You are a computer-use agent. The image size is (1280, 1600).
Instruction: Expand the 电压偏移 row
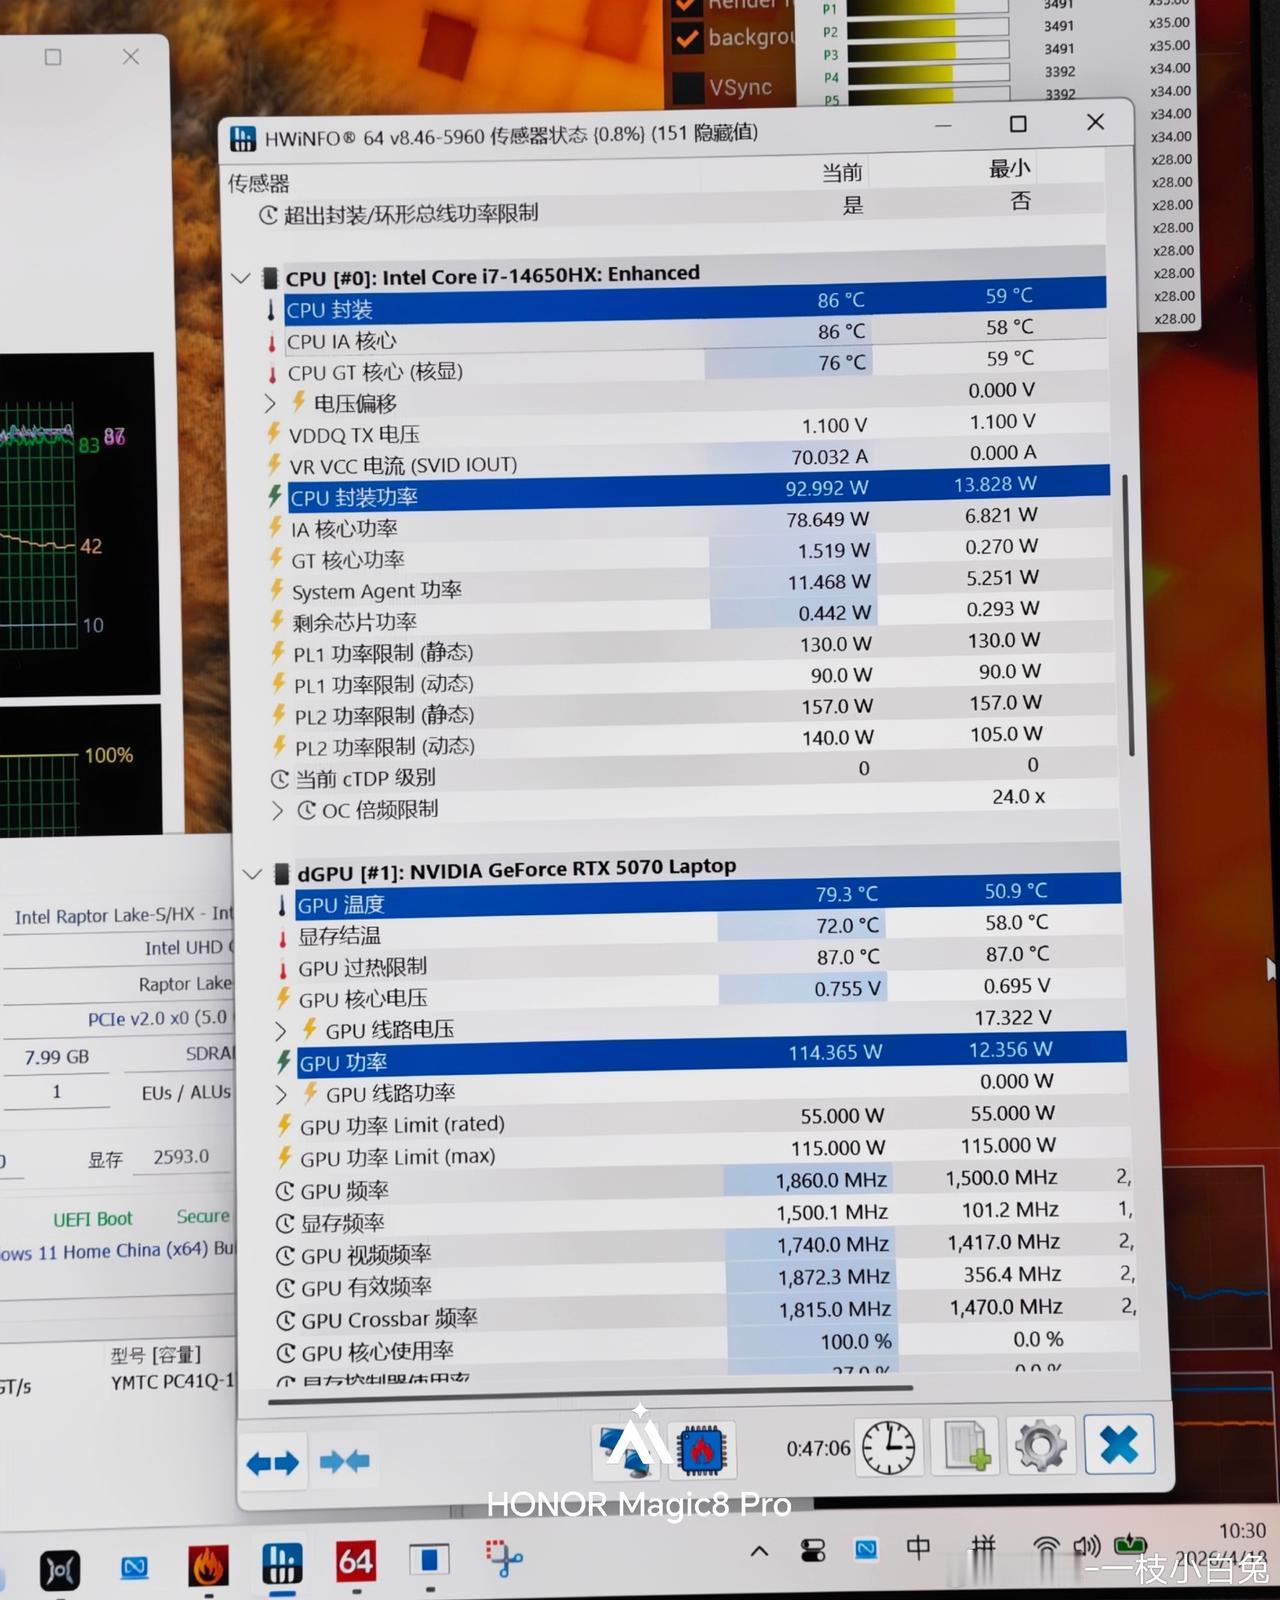tap(270, 404)
